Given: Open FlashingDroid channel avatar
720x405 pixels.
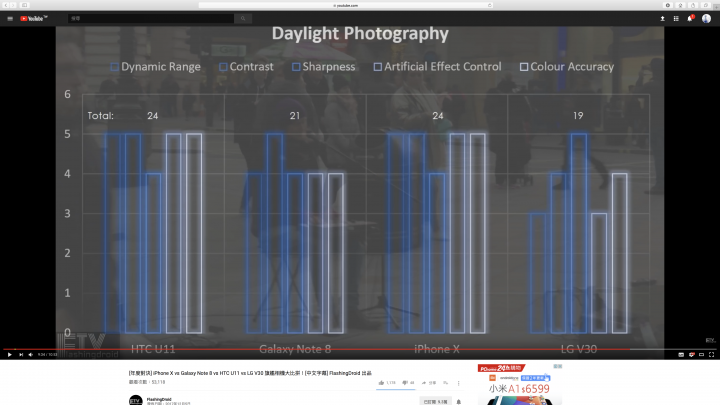Looking at the screenshot, I should coord(135,400).
